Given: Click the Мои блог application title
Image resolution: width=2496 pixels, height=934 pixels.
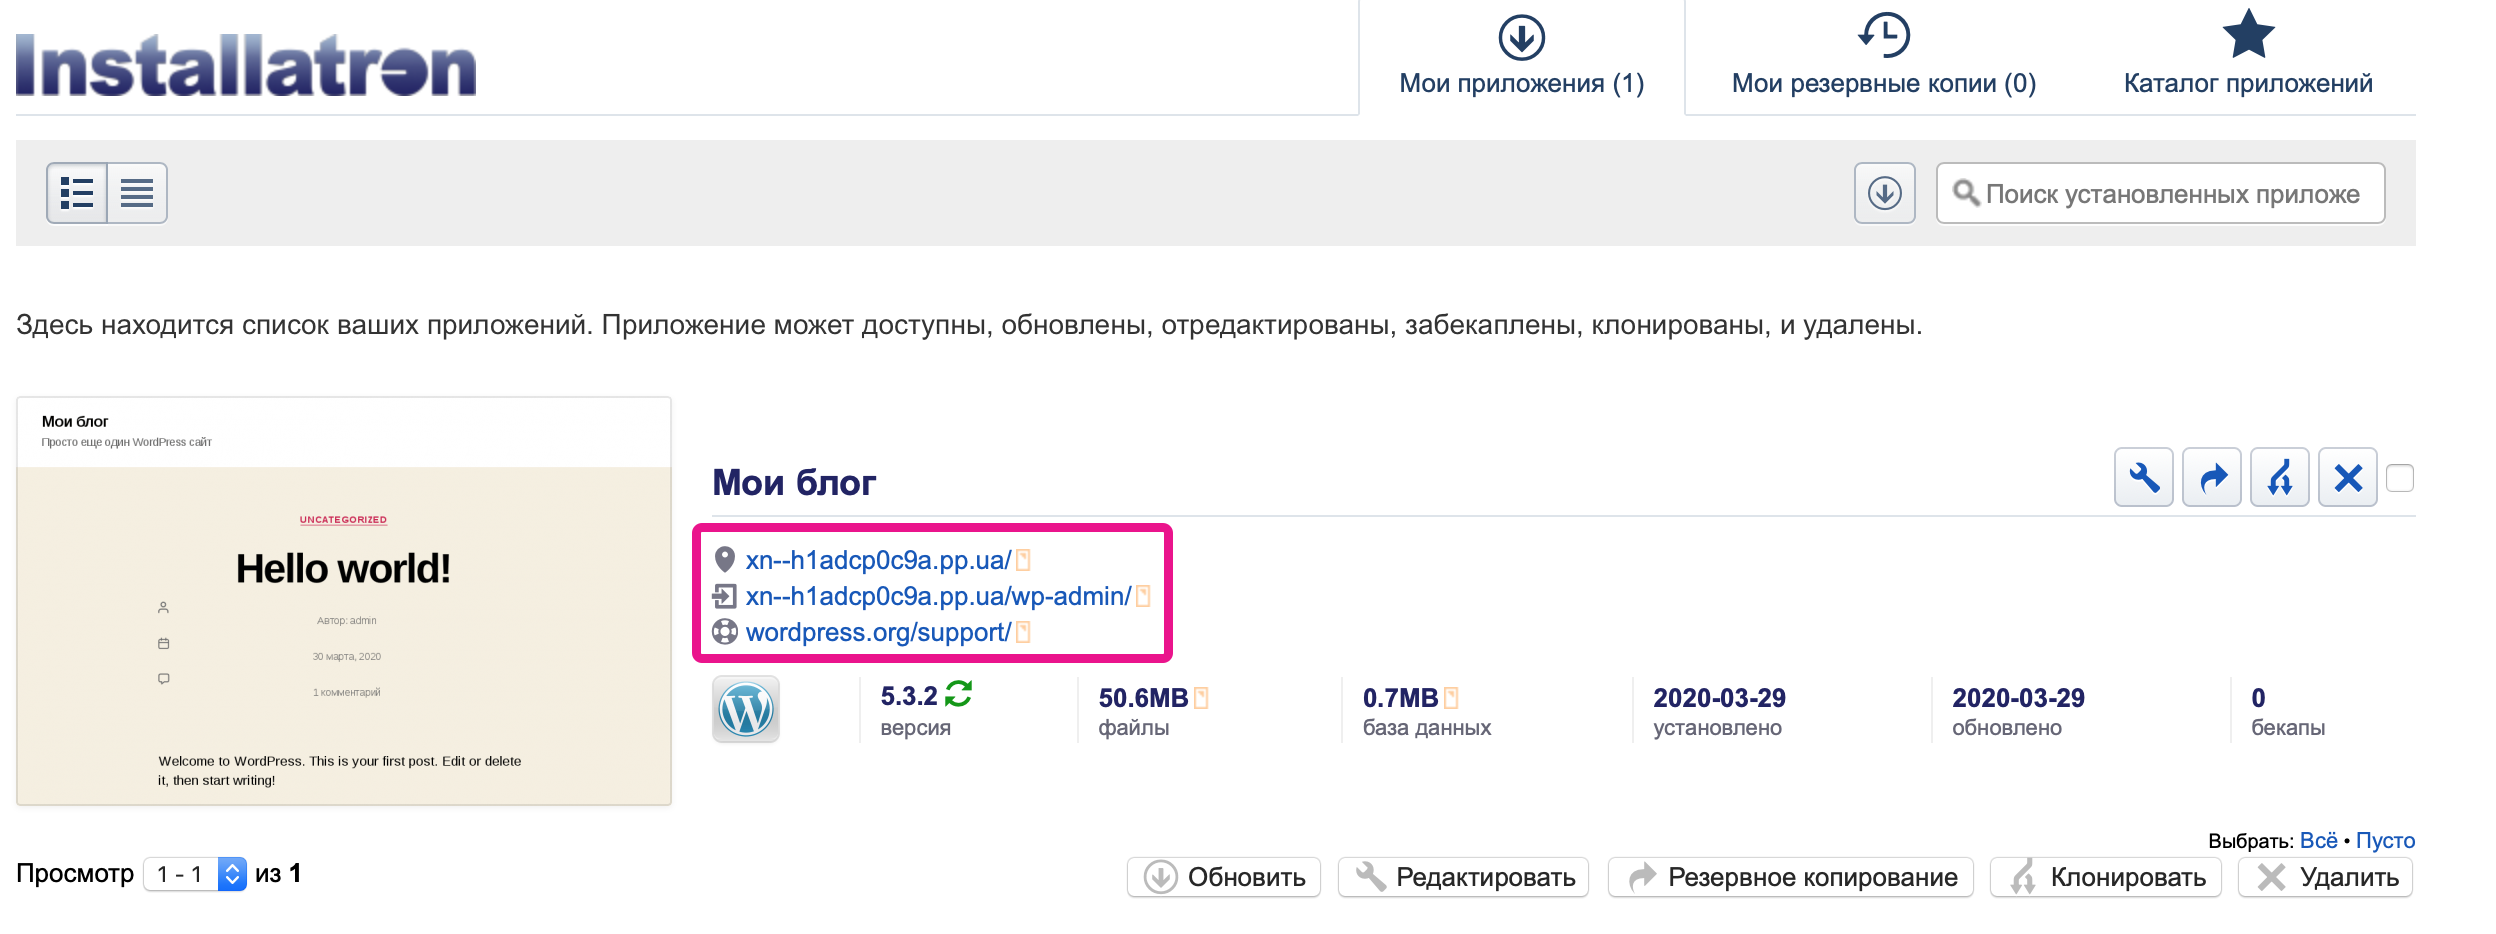Looking at the screenshot, I should click(794, 483).
